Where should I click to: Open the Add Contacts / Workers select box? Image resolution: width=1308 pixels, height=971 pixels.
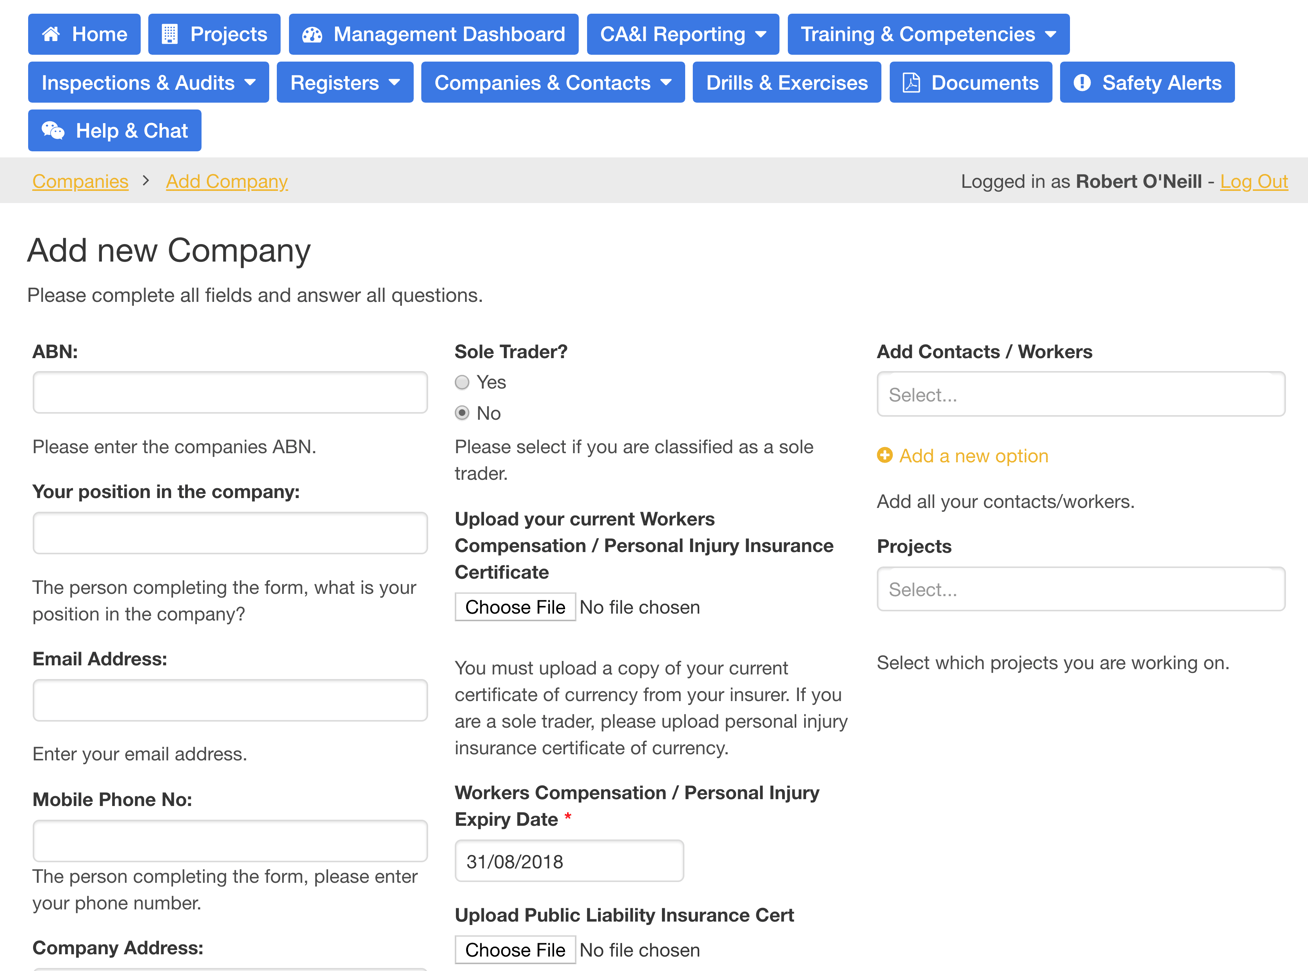click(1080, 394)
